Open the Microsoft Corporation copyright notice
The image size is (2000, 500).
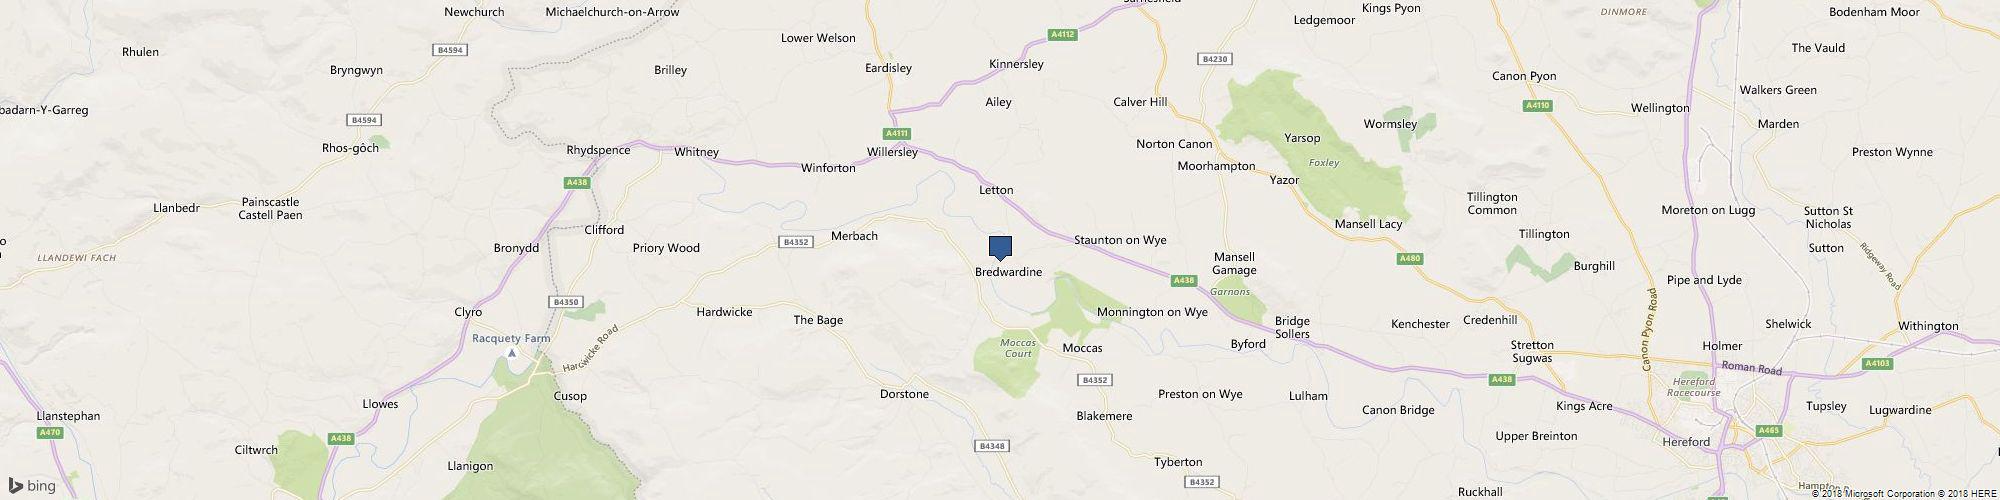[1873, 493]
